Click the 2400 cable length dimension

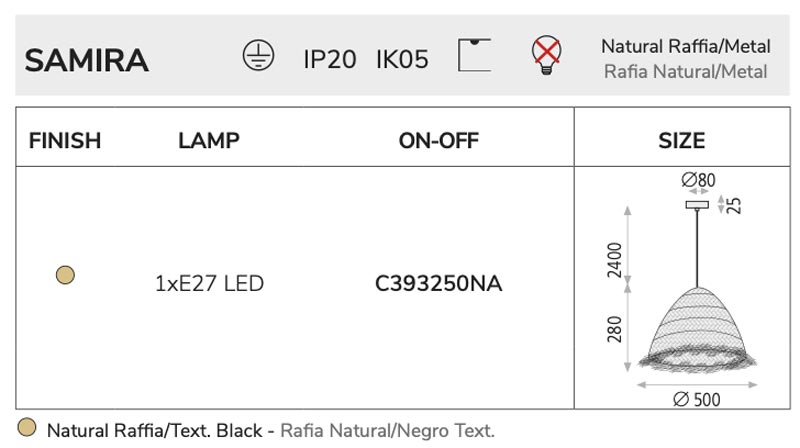[x=615, y=260]
